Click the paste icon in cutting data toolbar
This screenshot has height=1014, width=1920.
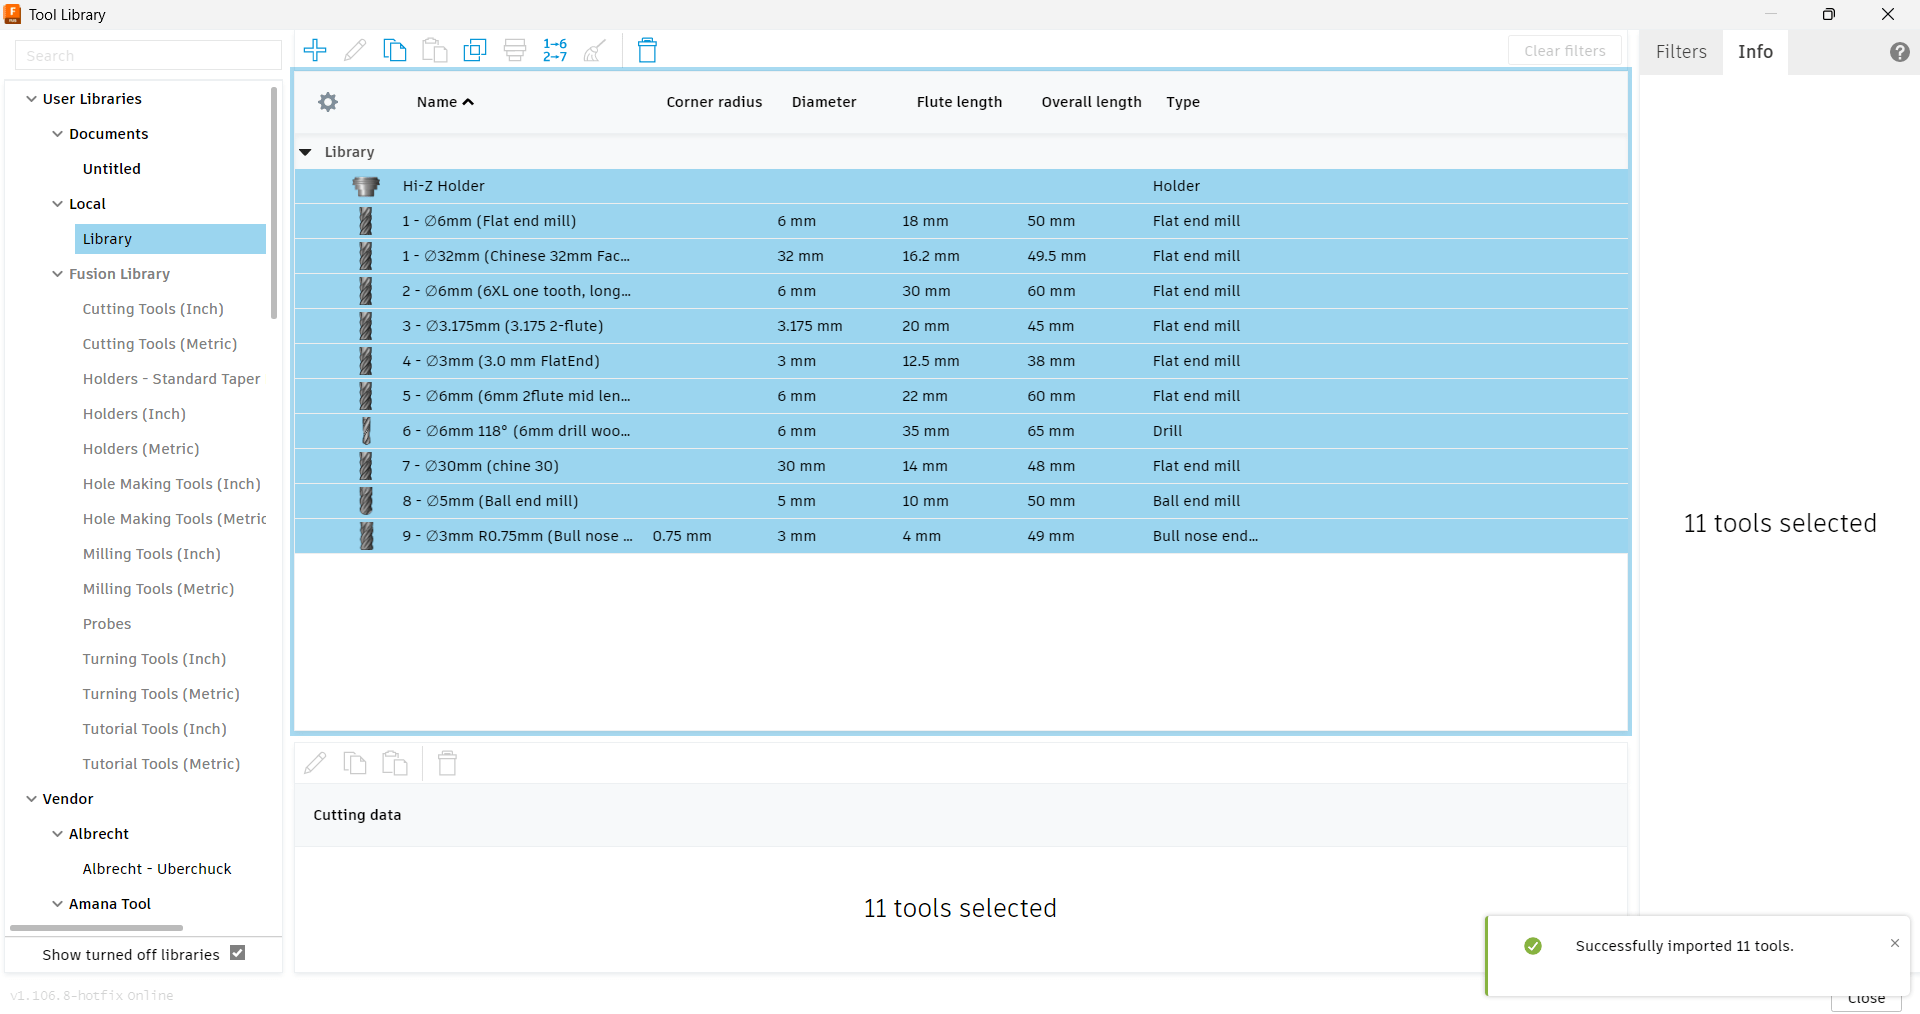[395, 764]
